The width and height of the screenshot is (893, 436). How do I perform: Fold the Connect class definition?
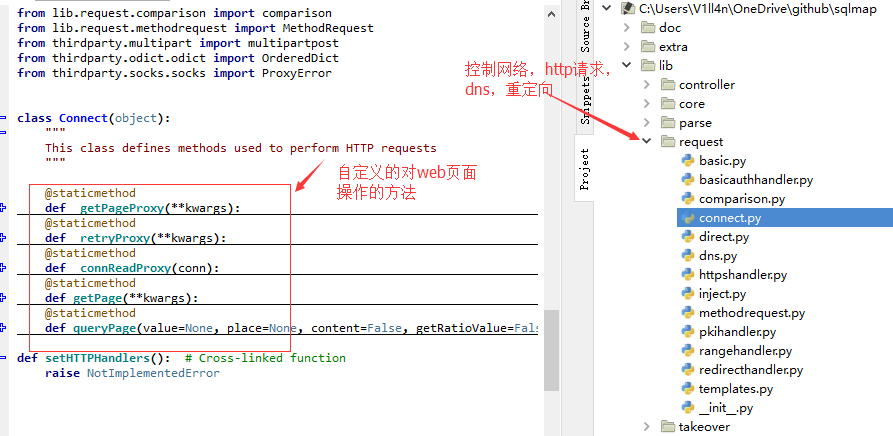[x=3, y=118]
